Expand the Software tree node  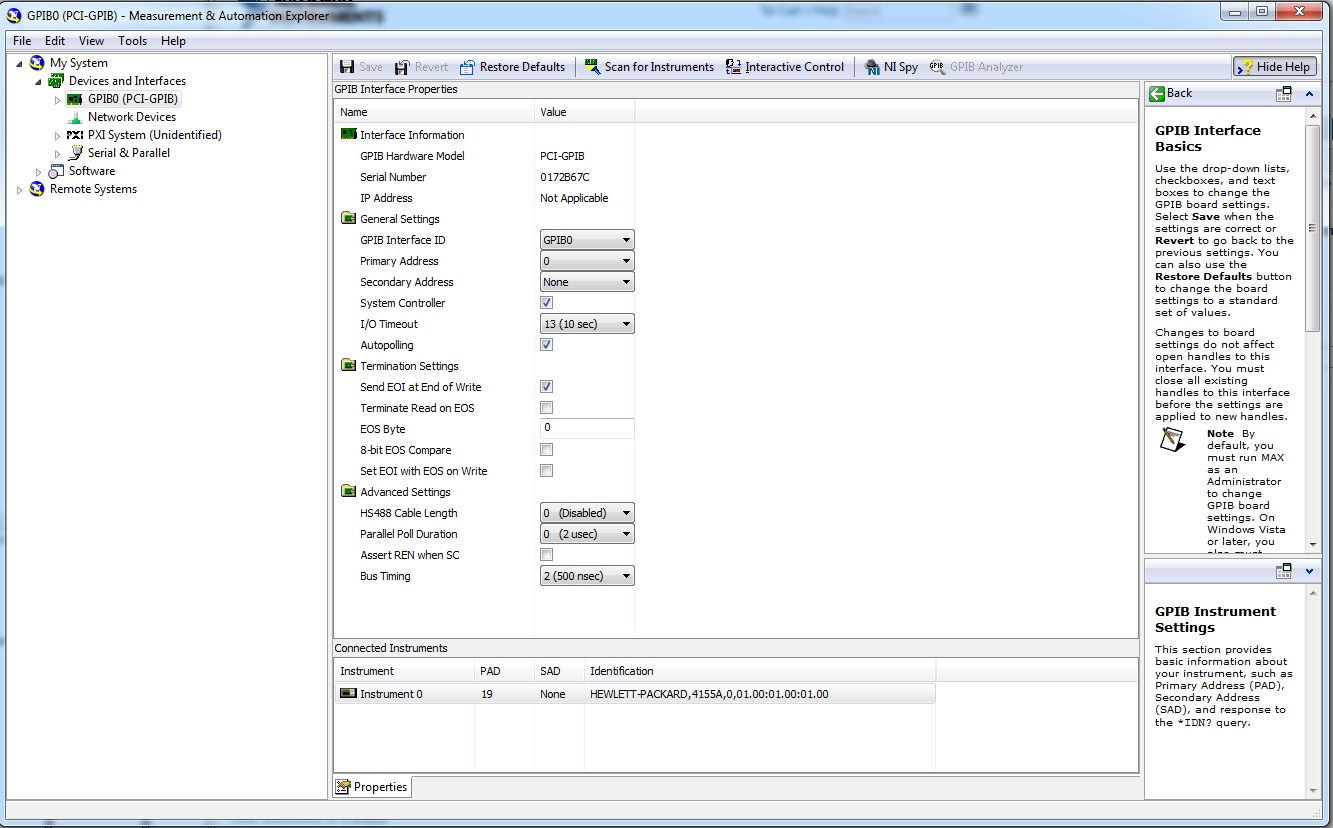tap(39, 172)
